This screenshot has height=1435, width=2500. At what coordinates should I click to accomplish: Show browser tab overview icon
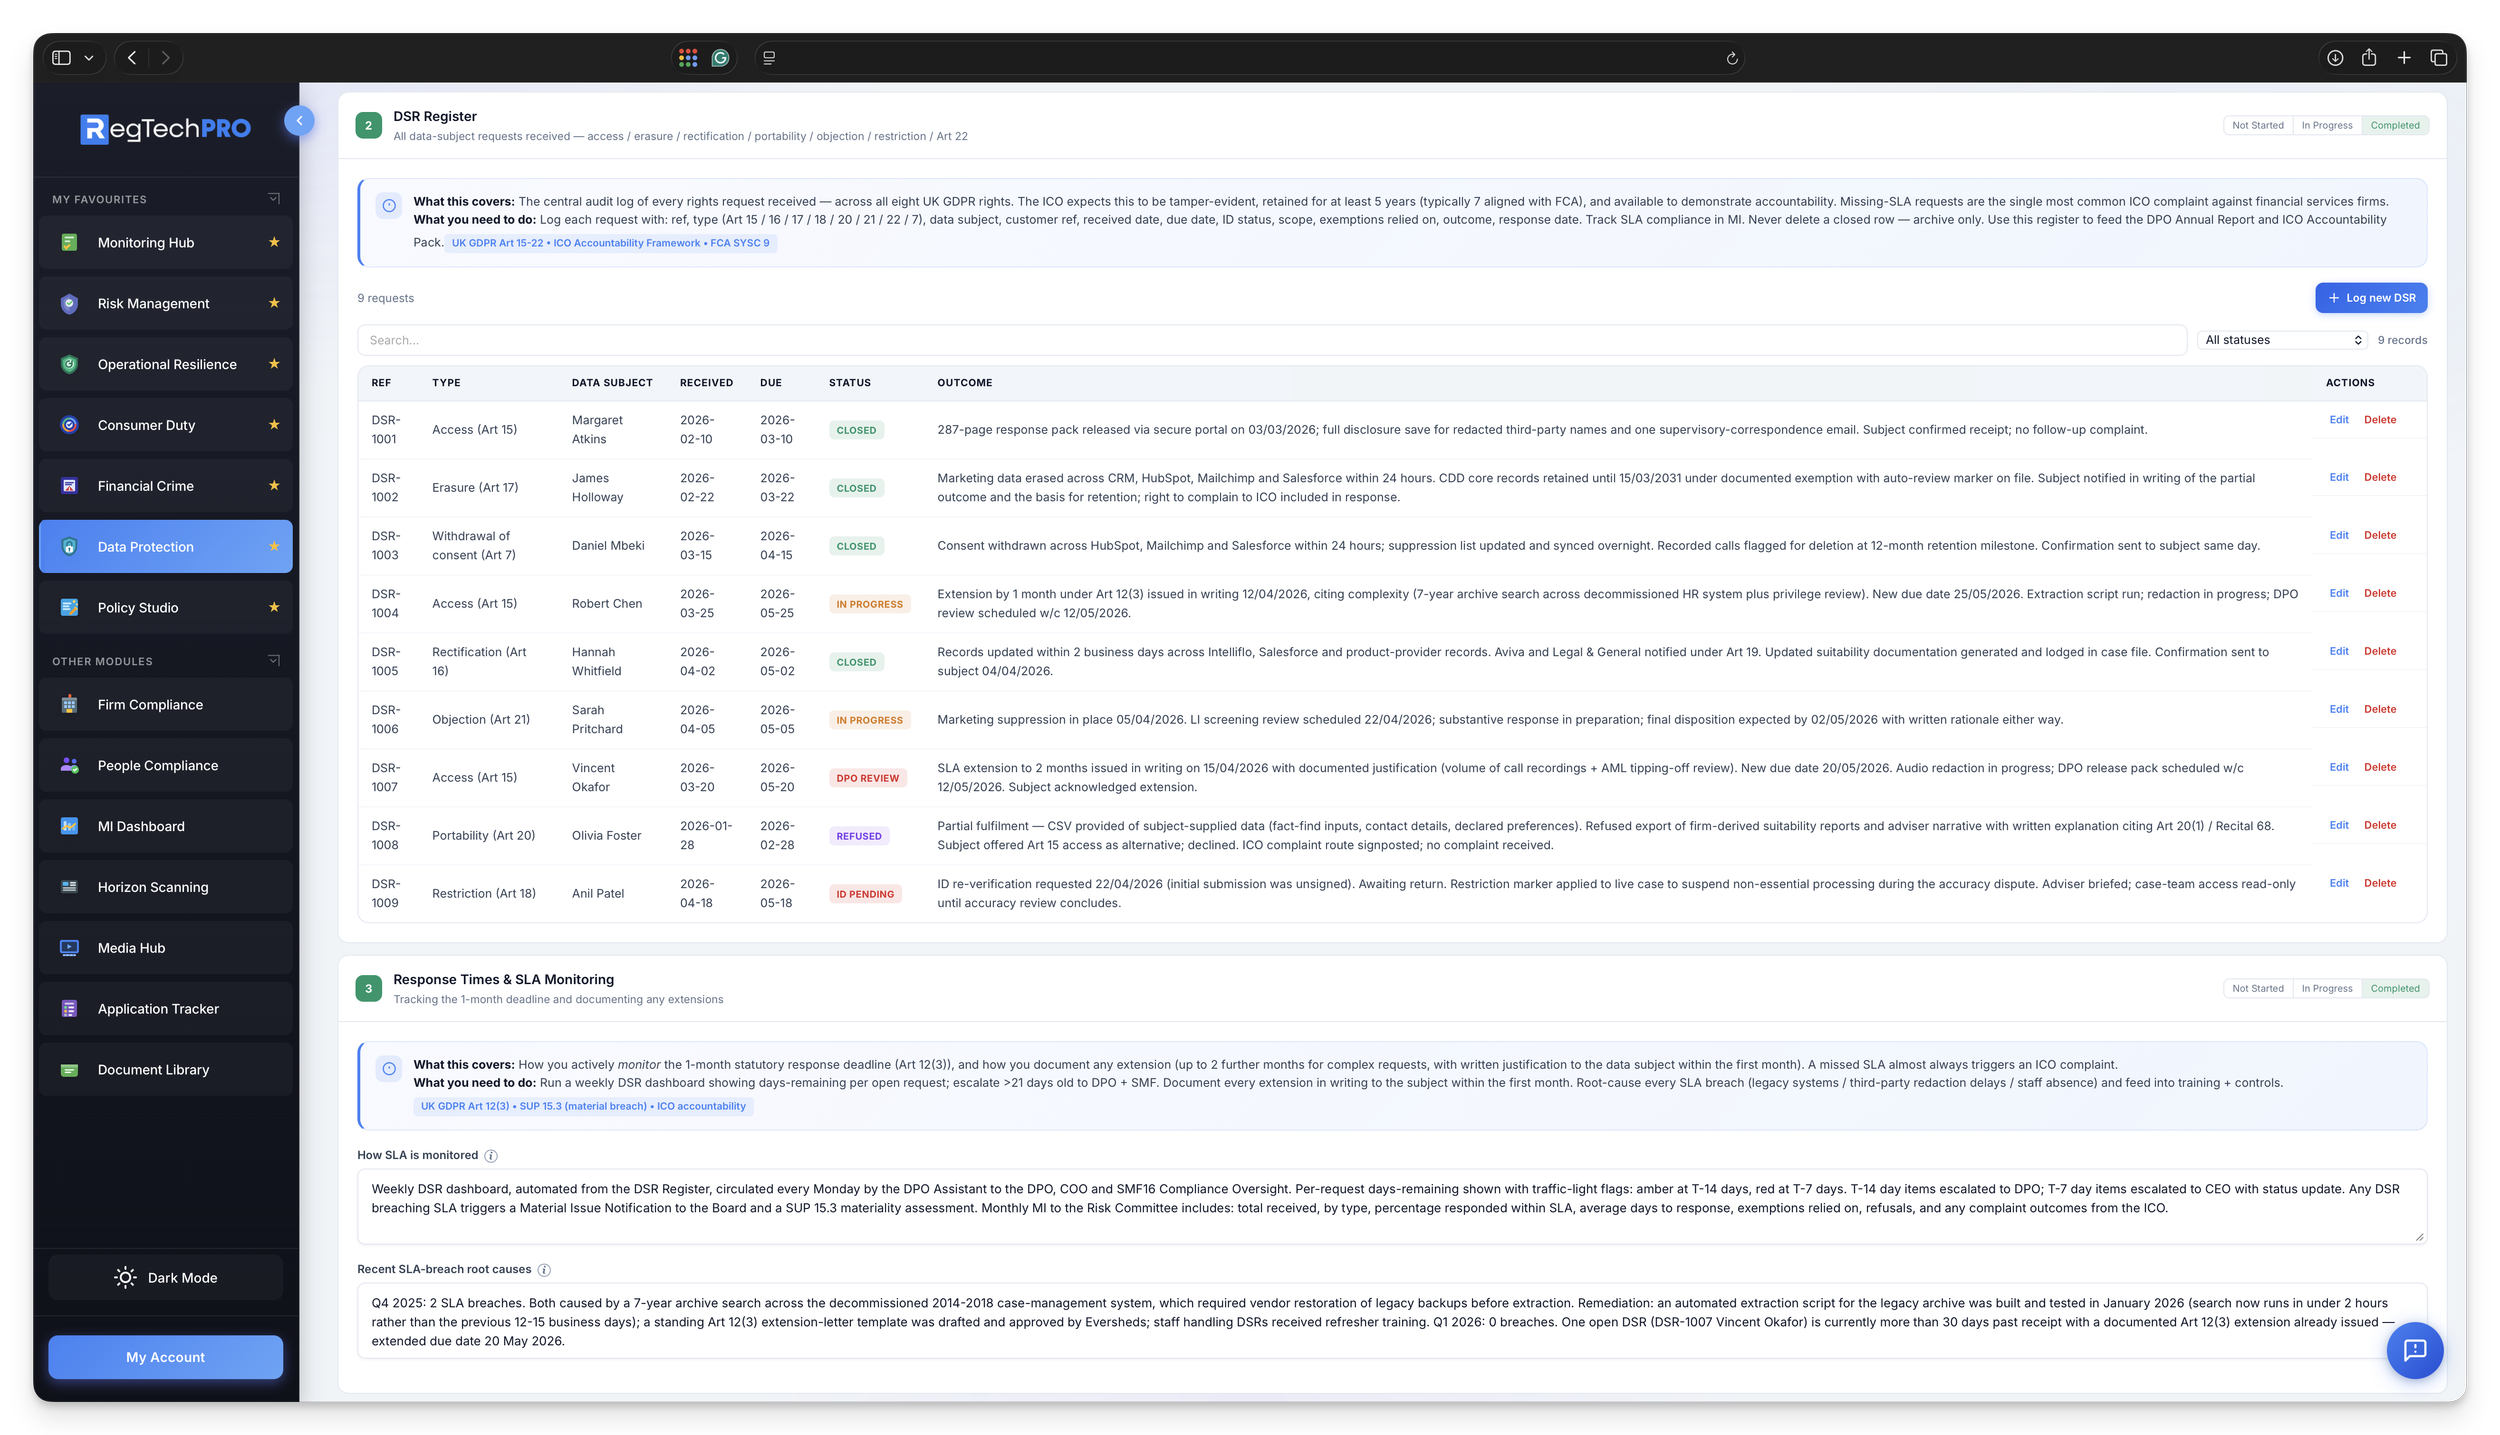[2439, 58]
